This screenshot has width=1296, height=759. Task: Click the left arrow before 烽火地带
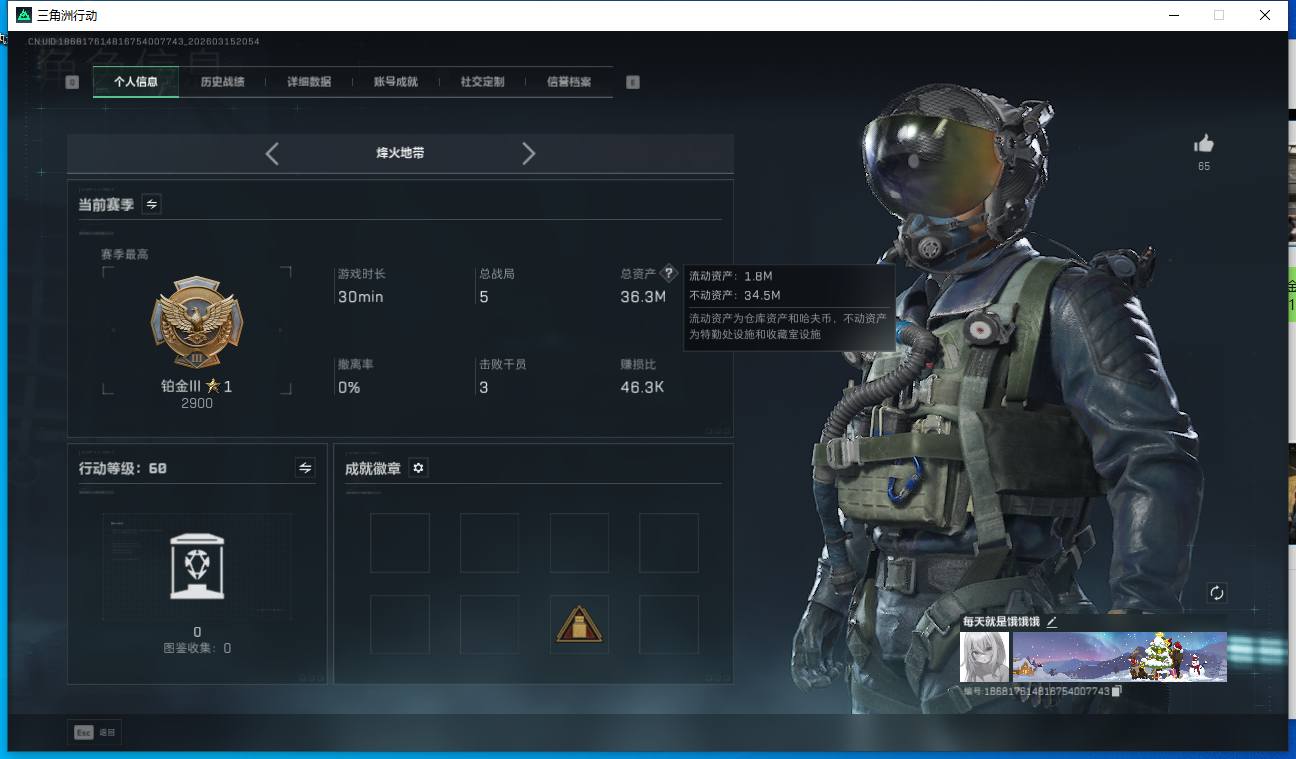coord(272,153)
